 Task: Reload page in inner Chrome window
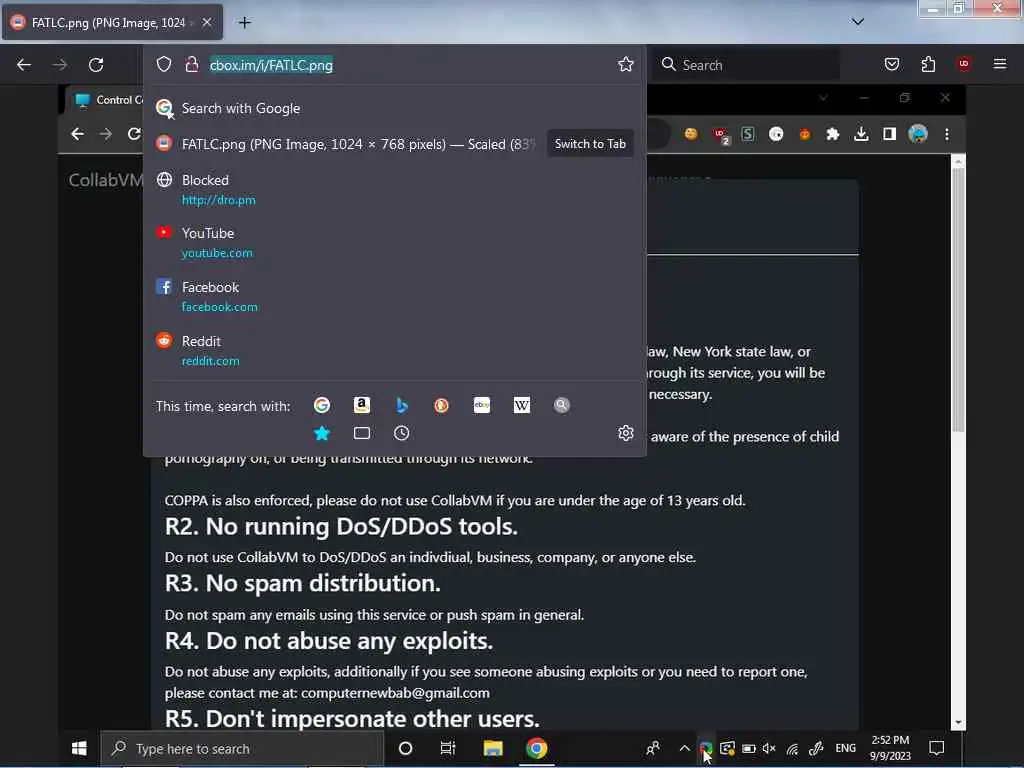[135, 134]
